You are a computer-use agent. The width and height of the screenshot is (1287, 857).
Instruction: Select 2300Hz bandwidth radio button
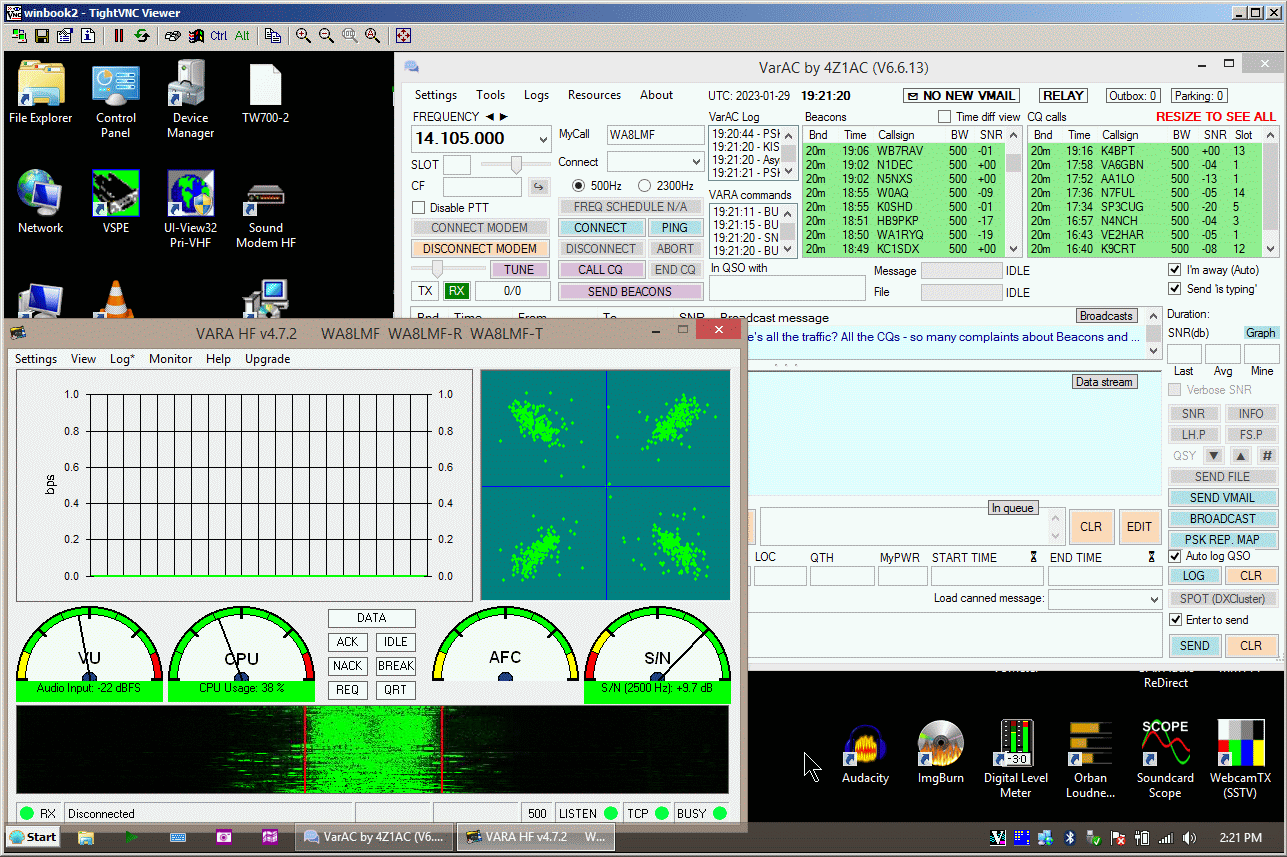(x=643, y=186)
